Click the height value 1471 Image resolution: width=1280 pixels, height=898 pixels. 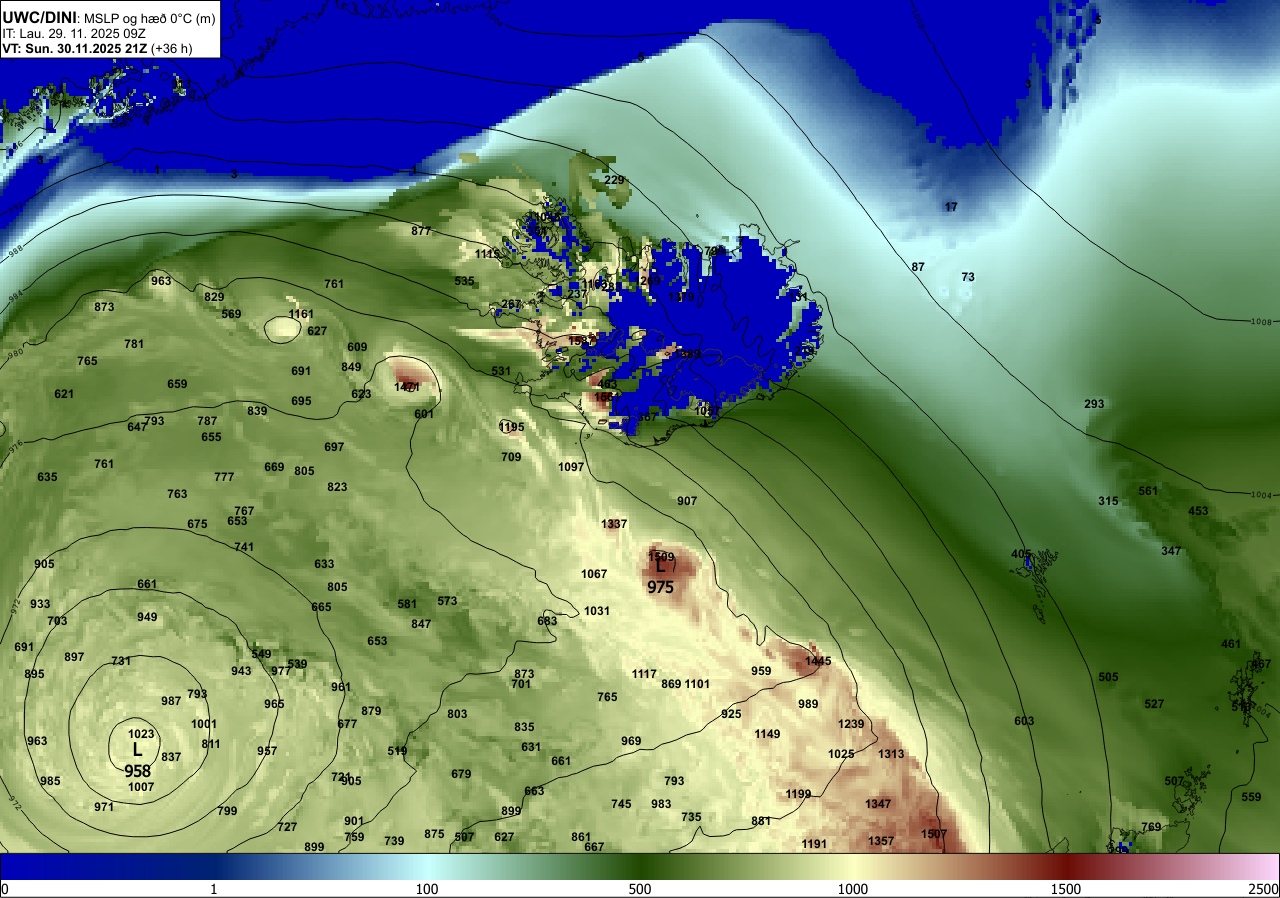pyautogui.click(x=407, y=387)
